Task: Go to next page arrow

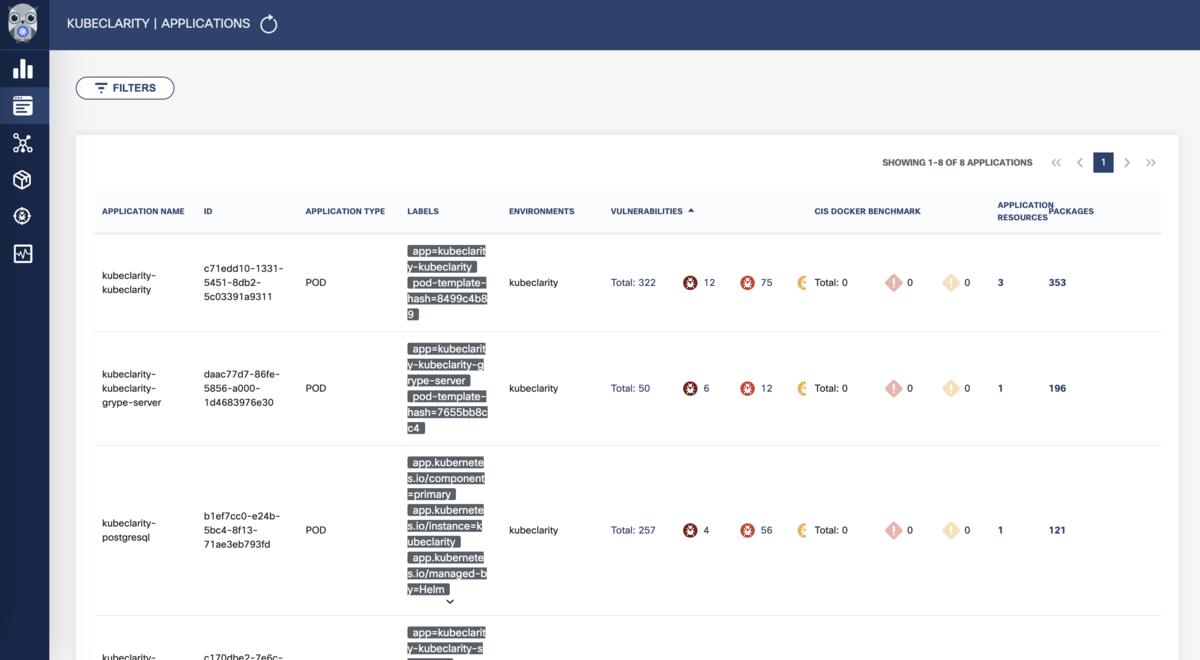Action: pos(1127,162)
